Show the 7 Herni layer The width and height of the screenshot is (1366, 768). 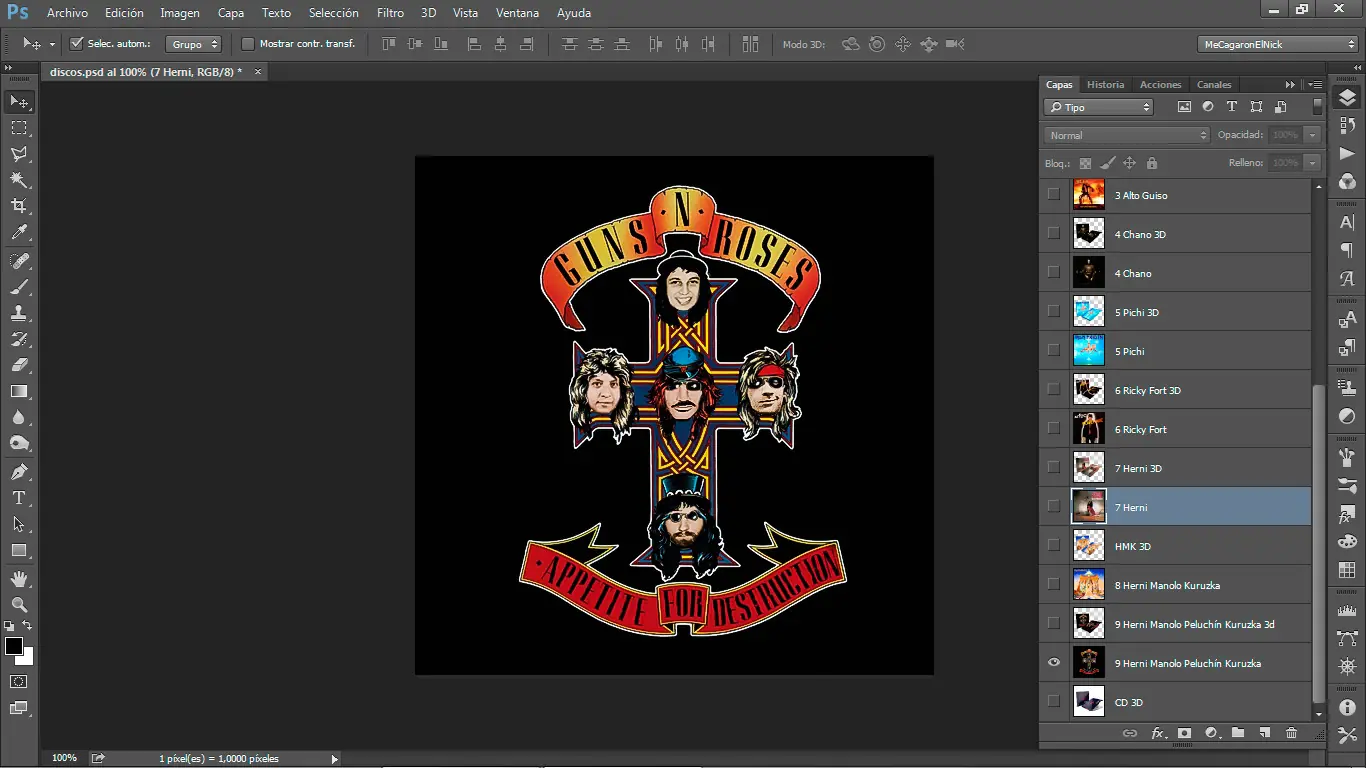pos(1054,506)
